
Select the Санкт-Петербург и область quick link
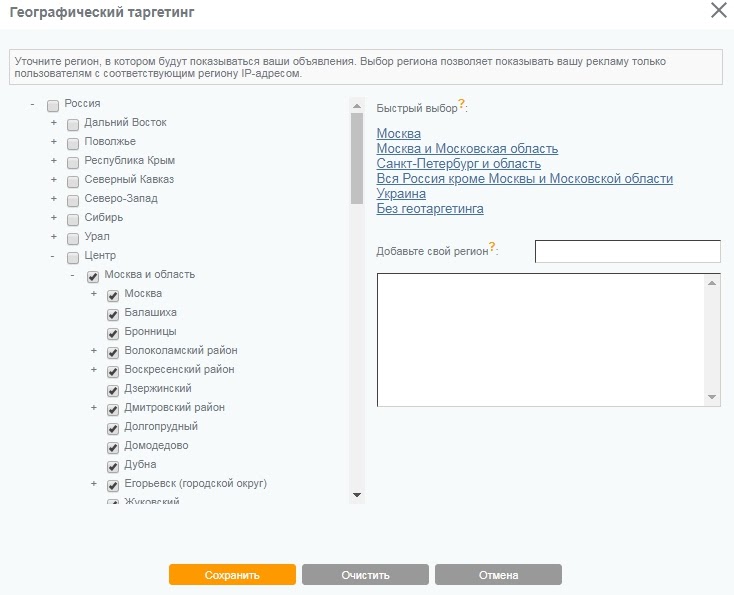click(x=458, y=163)
